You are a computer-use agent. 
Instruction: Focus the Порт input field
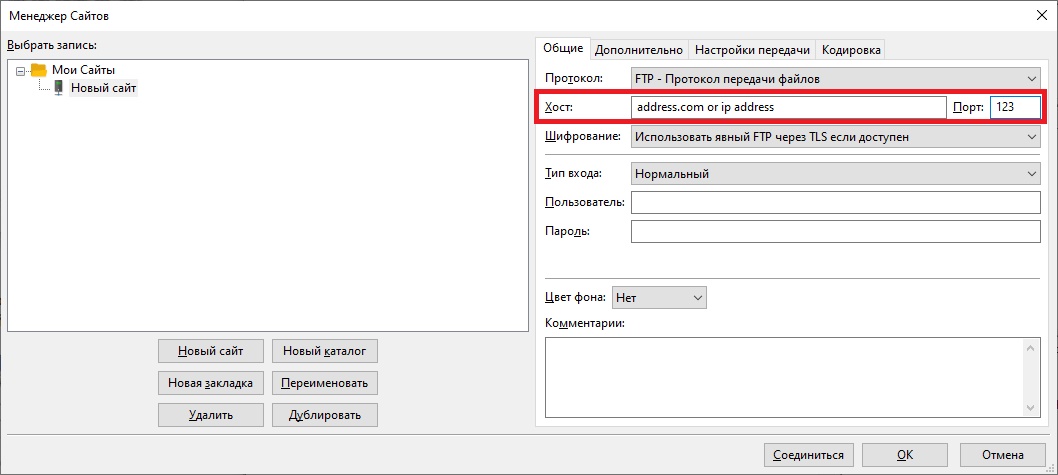[1014, 107]
